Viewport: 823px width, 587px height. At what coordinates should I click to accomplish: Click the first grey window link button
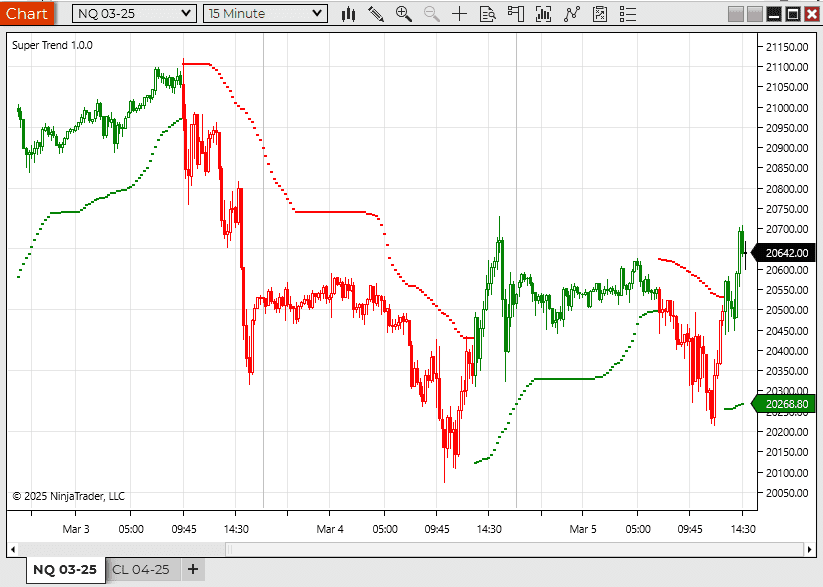[x=736, y=14]
